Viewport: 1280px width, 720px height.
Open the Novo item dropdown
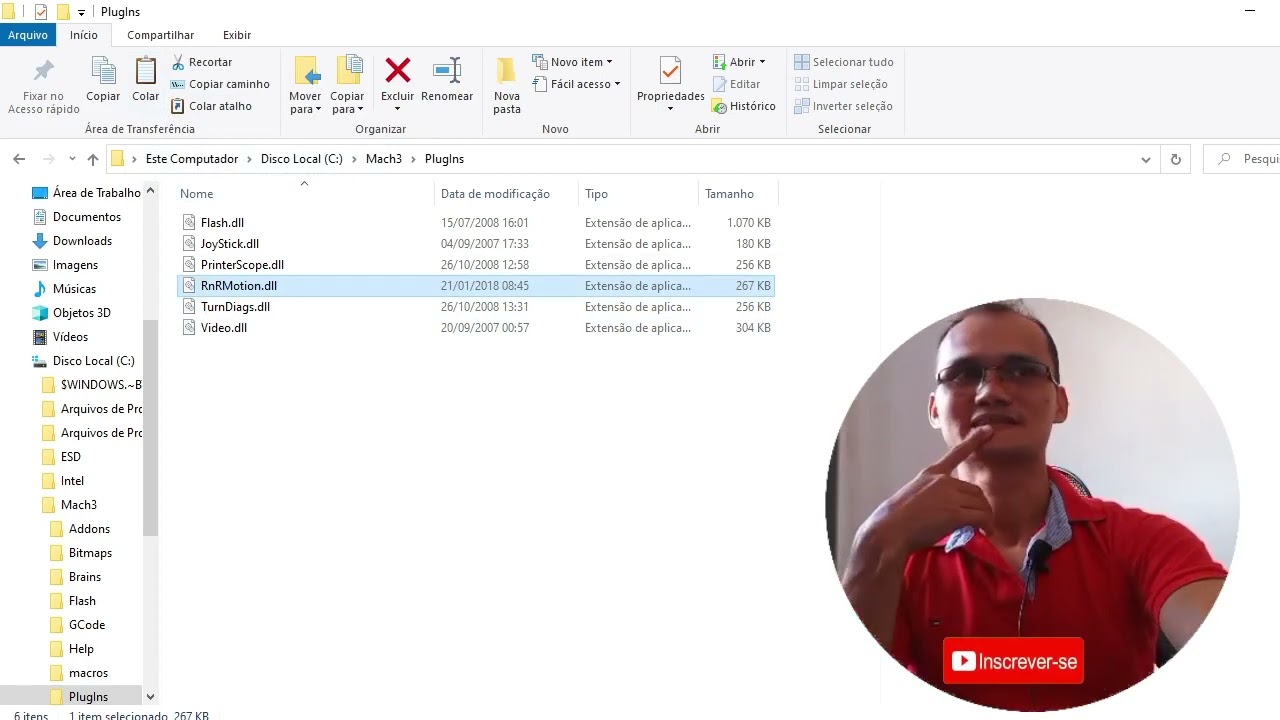(572, 62)
